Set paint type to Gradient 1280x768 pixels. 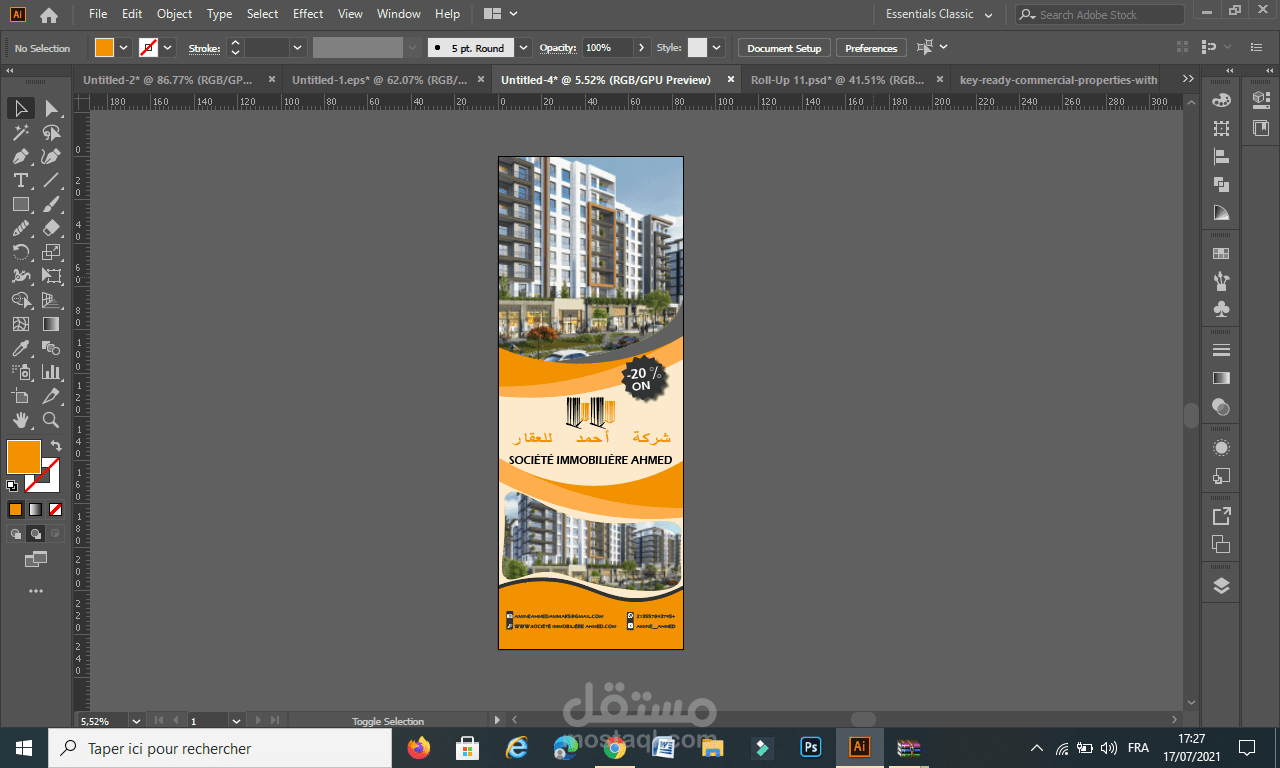pos(35,509)
